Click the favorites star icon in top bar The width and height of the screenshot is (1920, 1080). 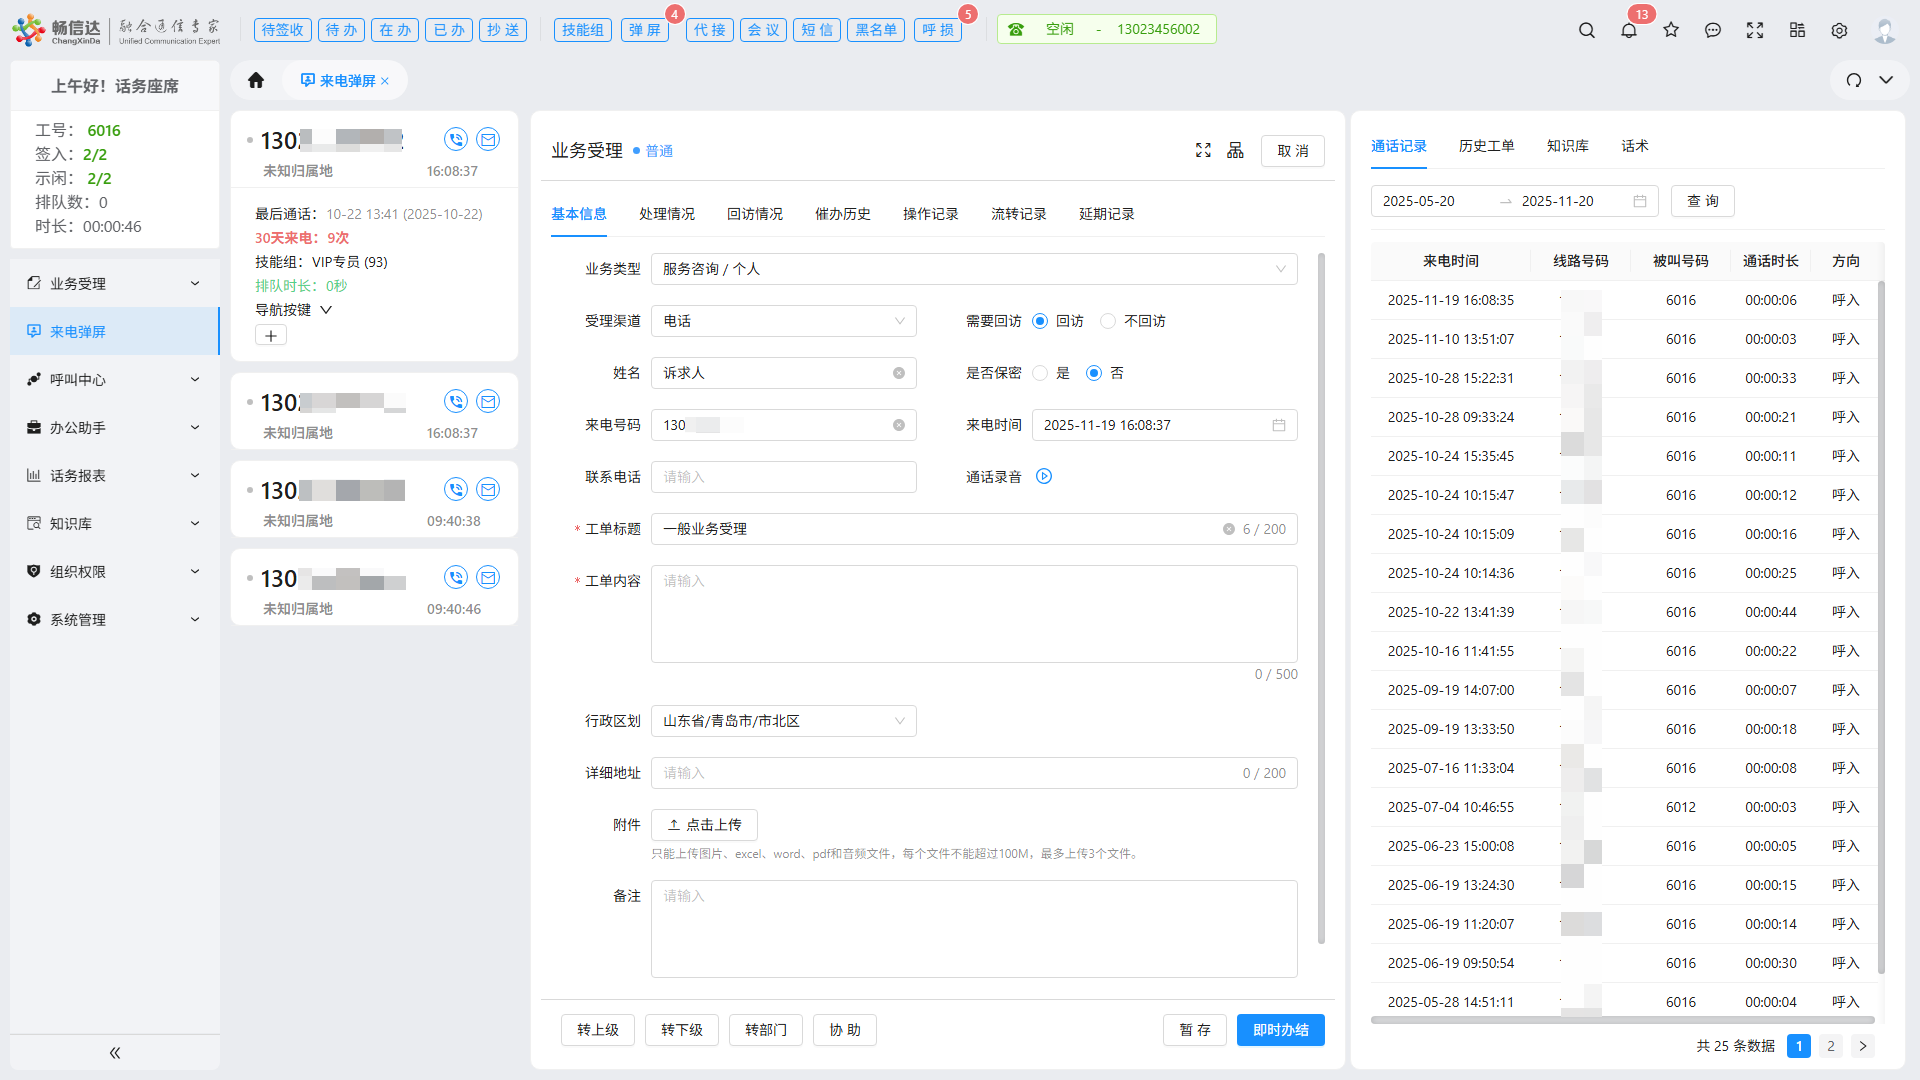tap(1671, 31)
